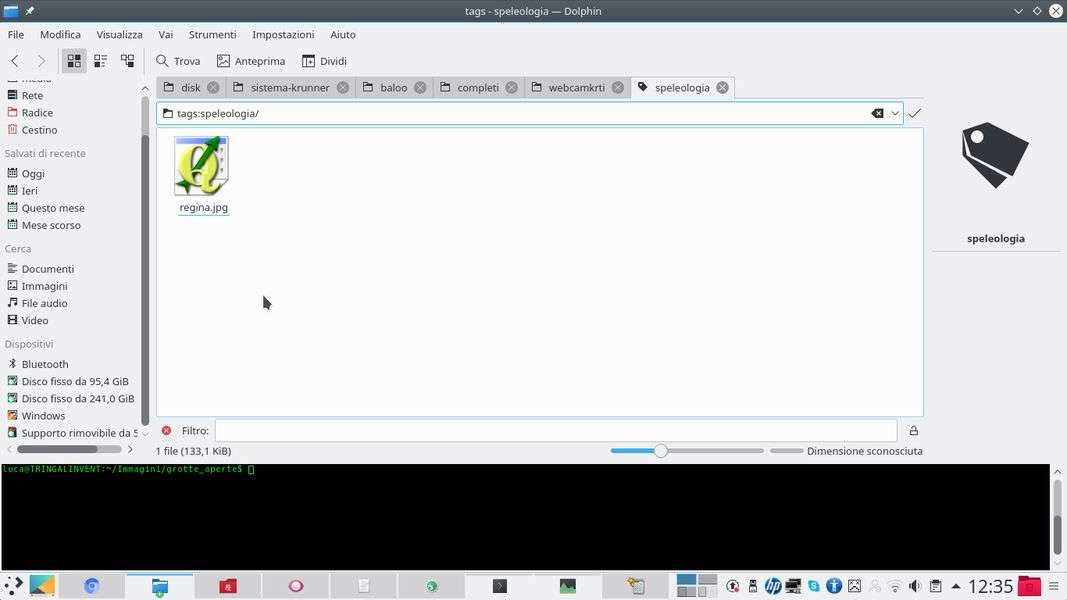
Task: Click the 12:35 clock
Action: coord(991,586)
